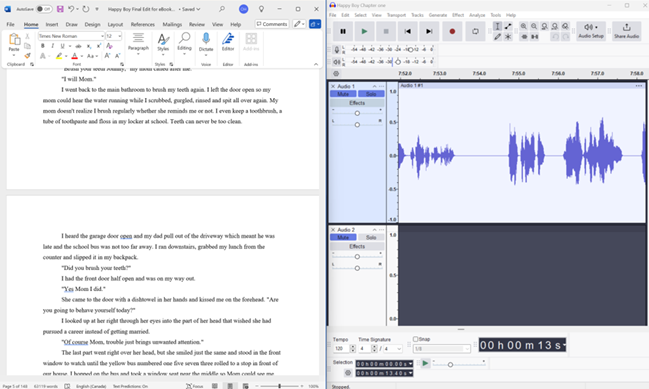Adjust the Audio 2 gain slider
649x389 pixels.
357,257
